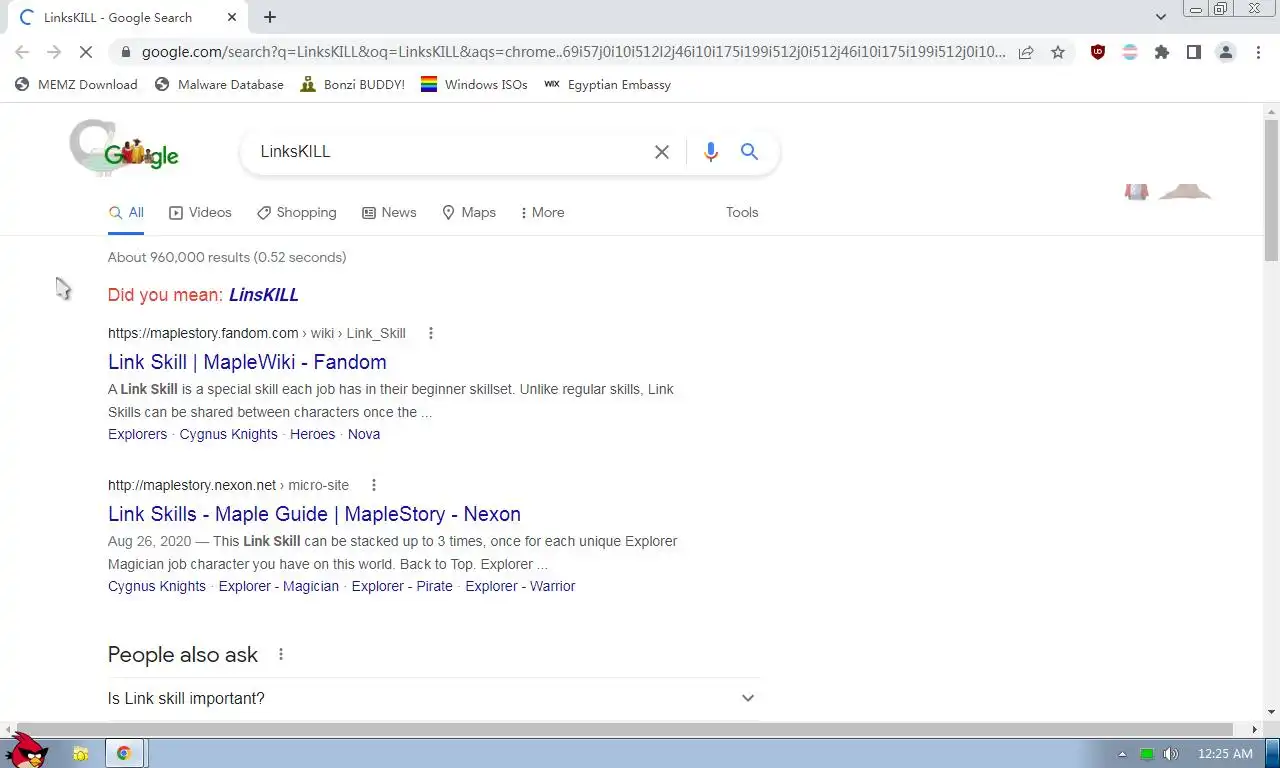Viewport: 1280px width, 768px height.
Task: Open Cygnus Knights sitelink under Nexon result
Action: 157,586
